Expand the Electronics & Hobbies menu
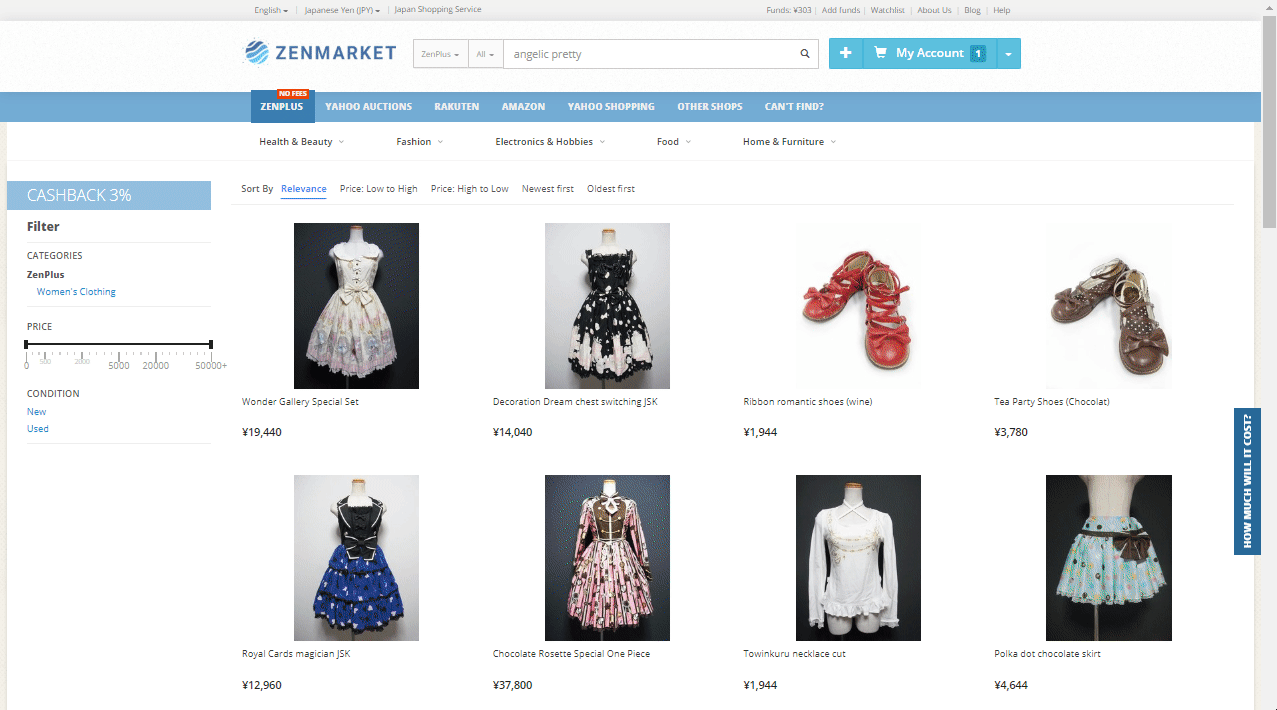This screenshot has width=1277, height=710. pos(550,142)
